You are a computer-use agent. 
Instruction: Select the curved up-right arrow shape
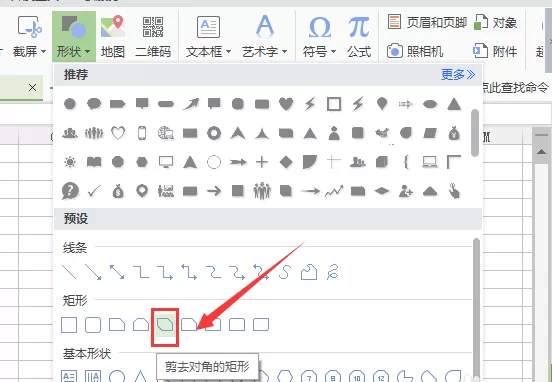click(x=190, y=104)
